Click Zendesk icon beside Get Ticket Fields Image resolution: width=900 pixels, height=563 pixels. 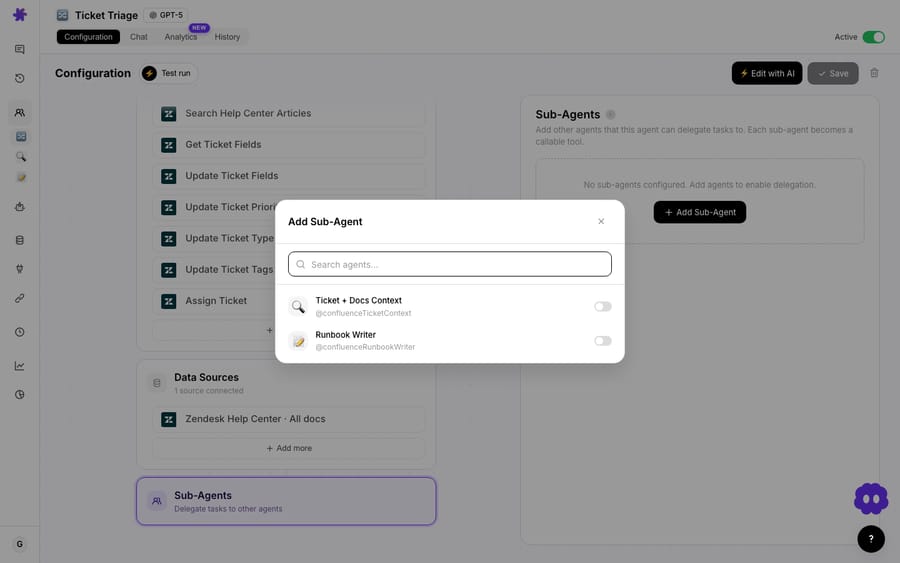[169, 145]
